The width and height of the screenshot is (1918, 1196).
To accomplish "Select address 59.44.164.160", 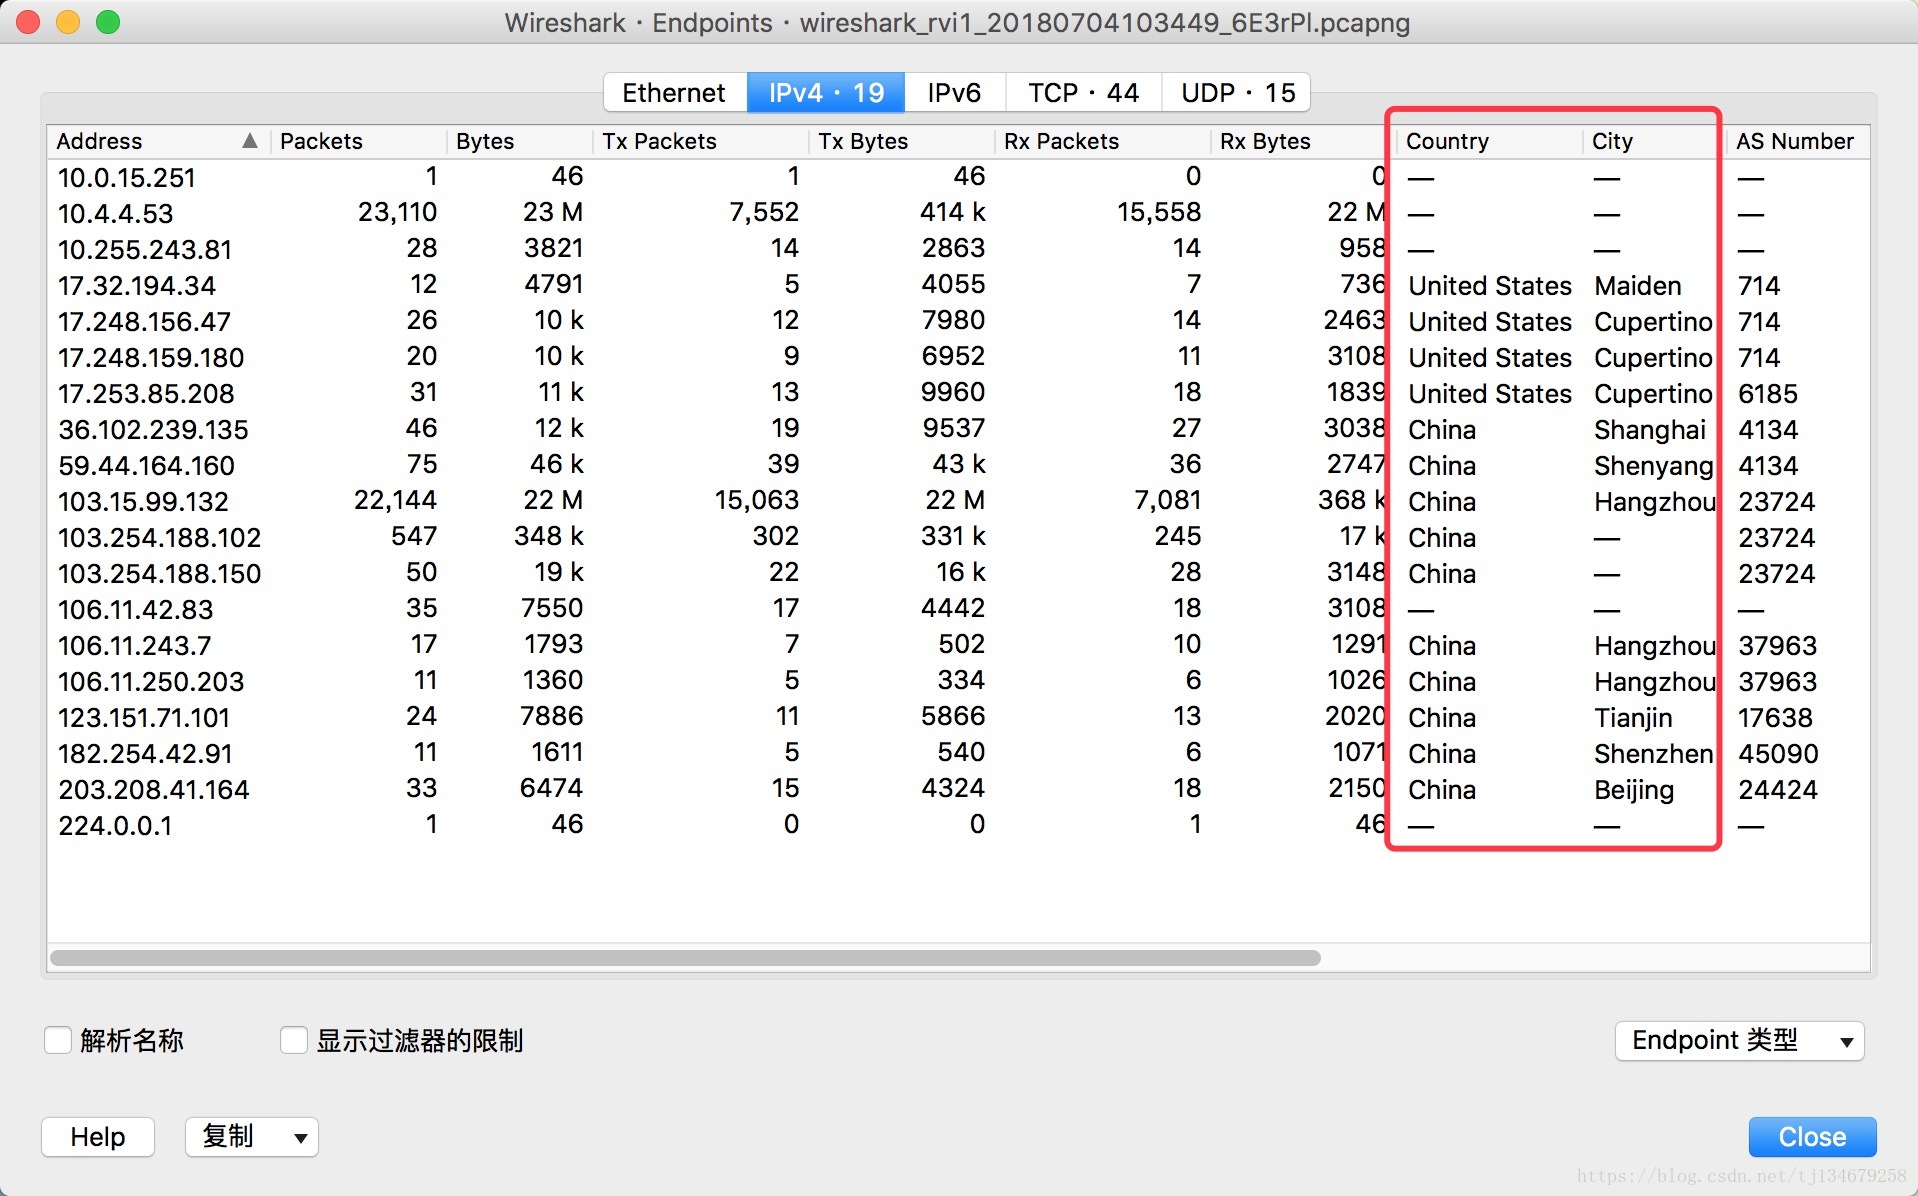I will [x=146, y=465].
